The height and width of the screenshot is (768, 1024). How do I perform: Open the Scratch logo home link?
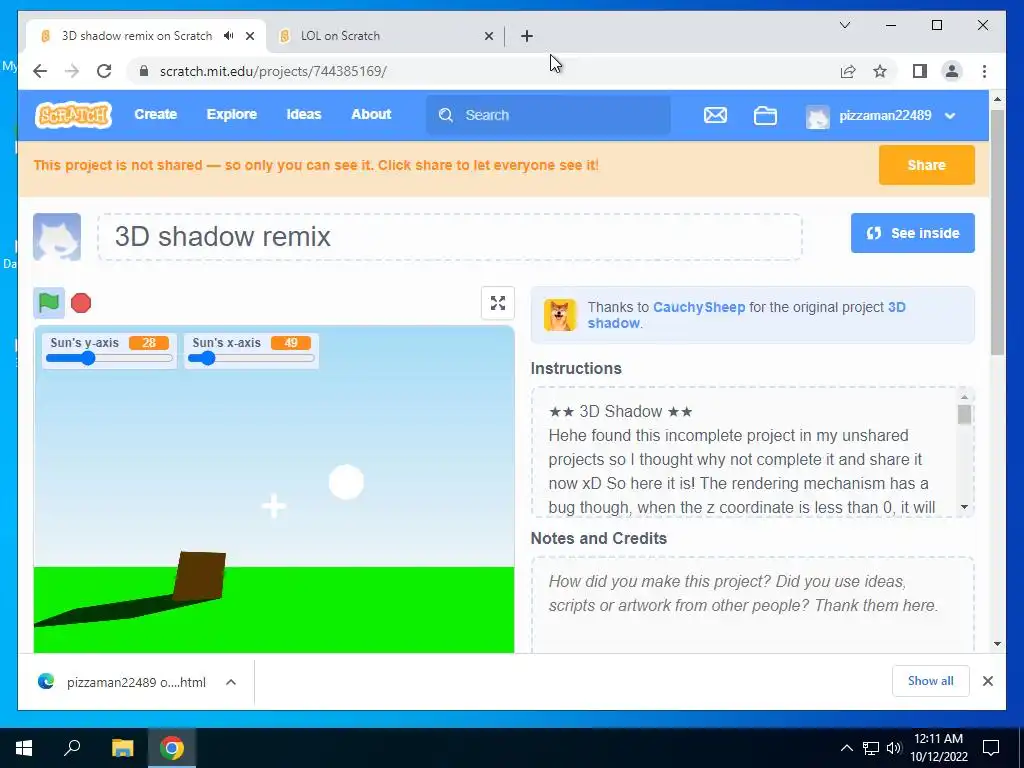pos(73,115)
